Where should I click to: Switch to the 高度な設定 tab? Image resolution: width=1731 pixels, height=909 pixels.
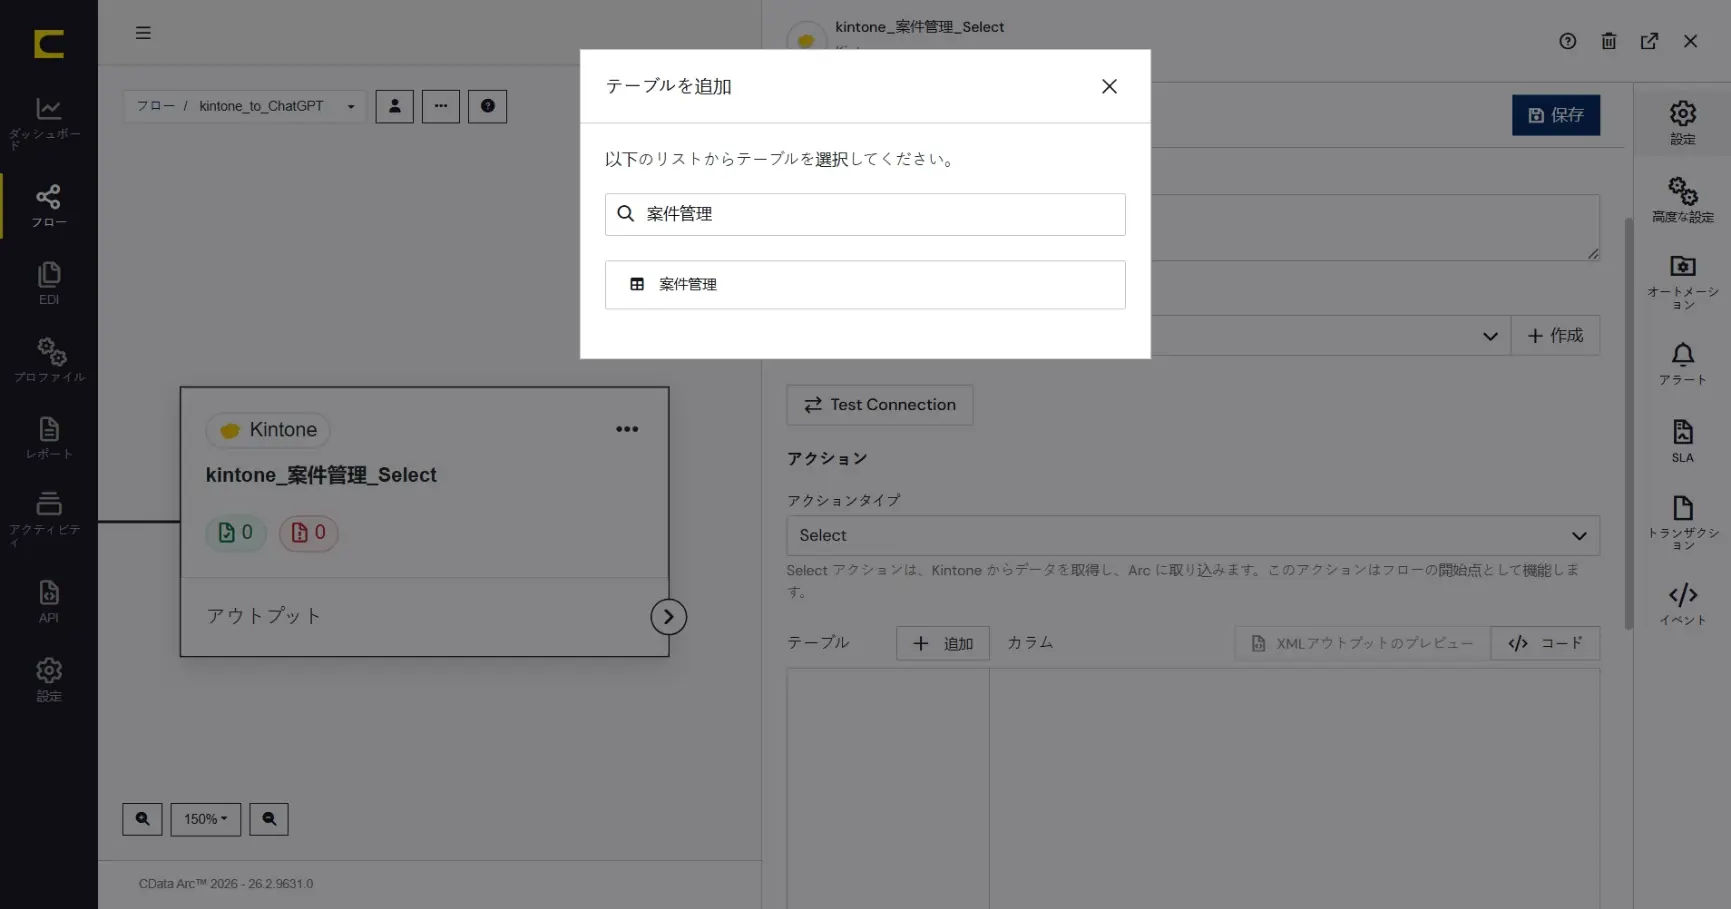(x=1682, y=200)
